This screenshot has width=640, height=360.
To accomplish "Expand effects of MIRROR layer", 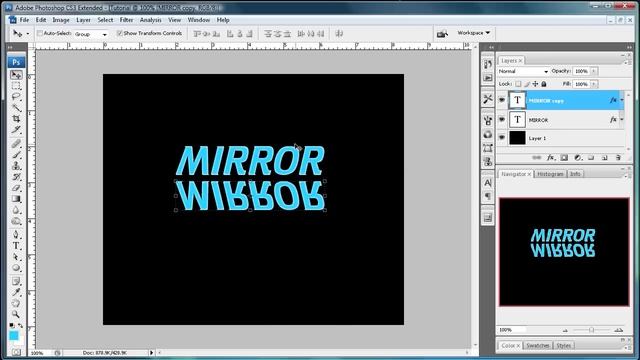I will (x=622, y=120).
